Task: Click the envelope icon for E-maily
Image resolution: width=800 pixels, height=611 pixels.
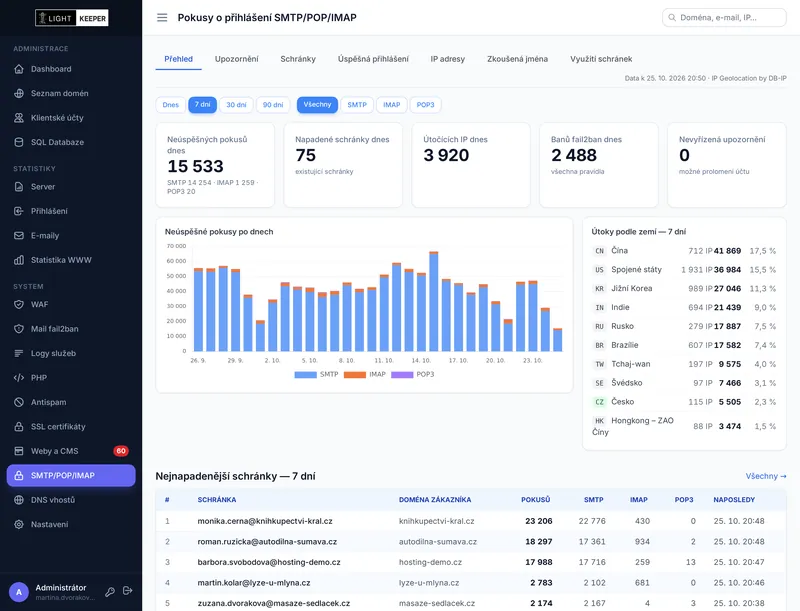Action: (19, 236)
